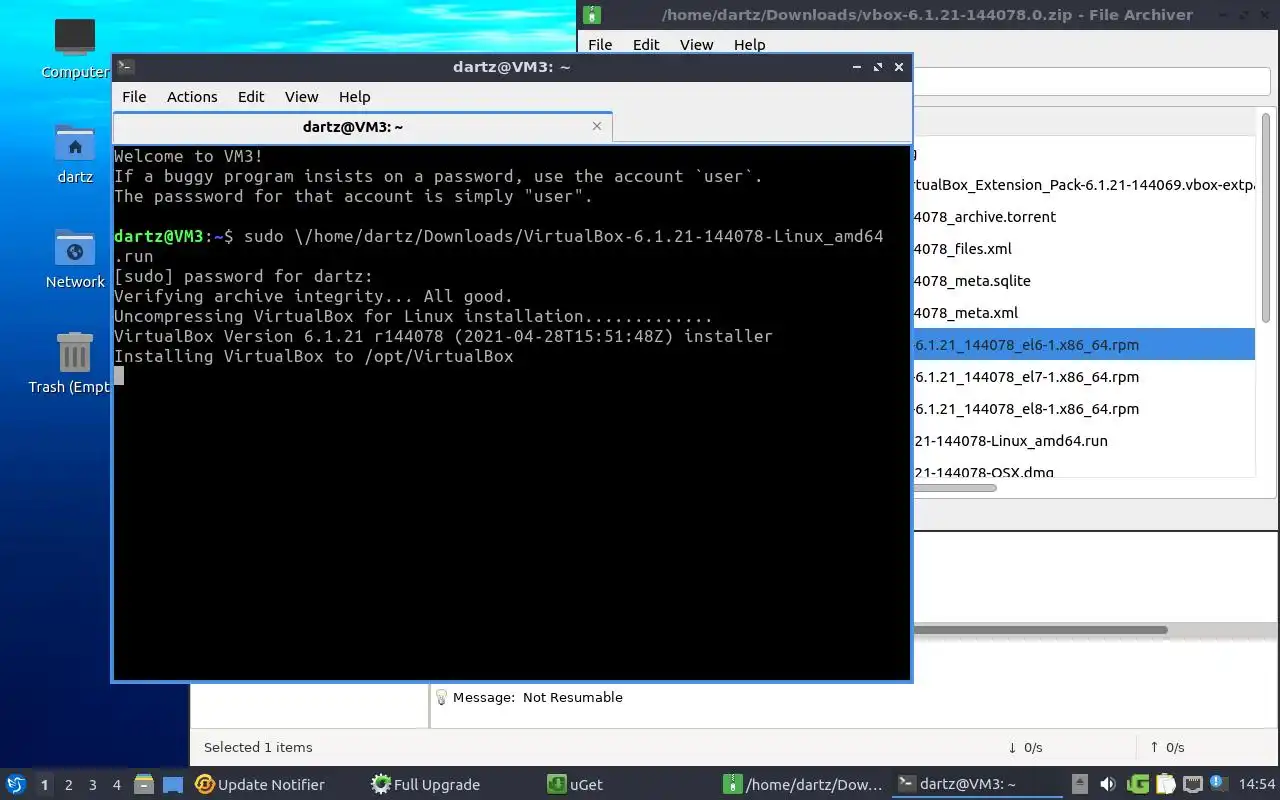Select the 4078_archive.torrent file in archiver
Viewport: 1280px width, 800px height.
(x=1084, y=217)
